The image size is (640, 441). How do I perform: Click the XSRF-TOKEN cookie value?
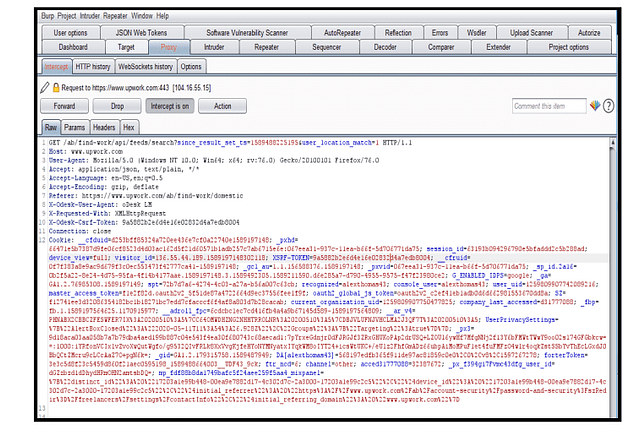click(371, 258)
